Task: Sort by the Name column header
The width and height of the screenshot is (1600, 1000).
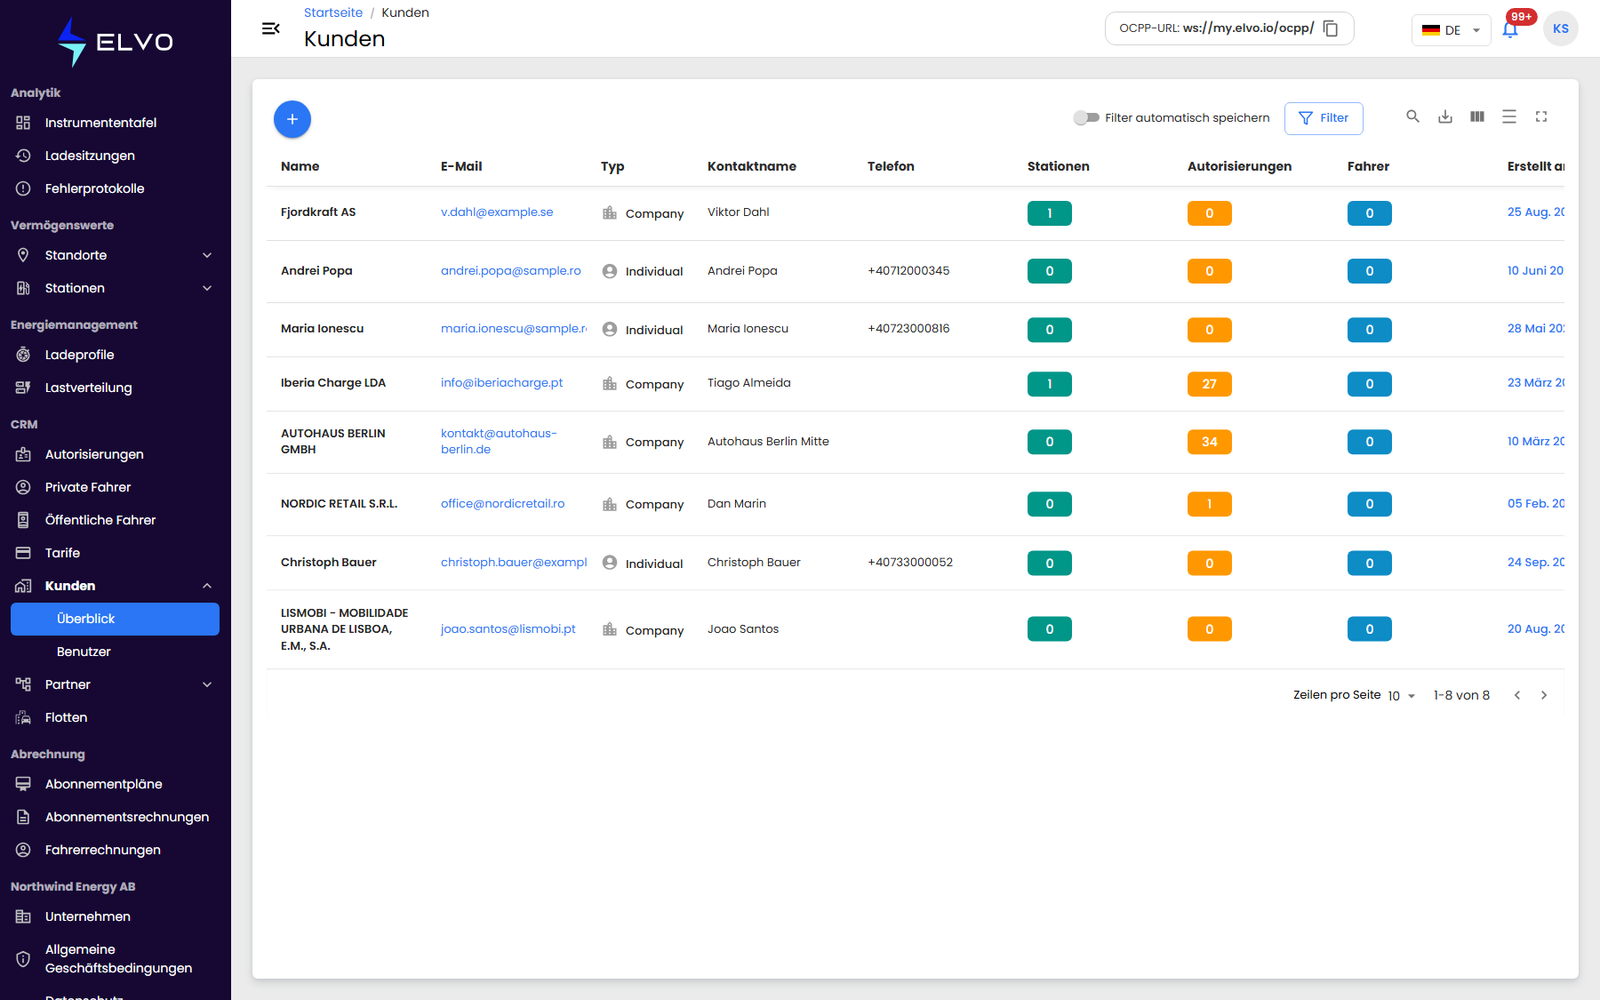Action: 300,167
